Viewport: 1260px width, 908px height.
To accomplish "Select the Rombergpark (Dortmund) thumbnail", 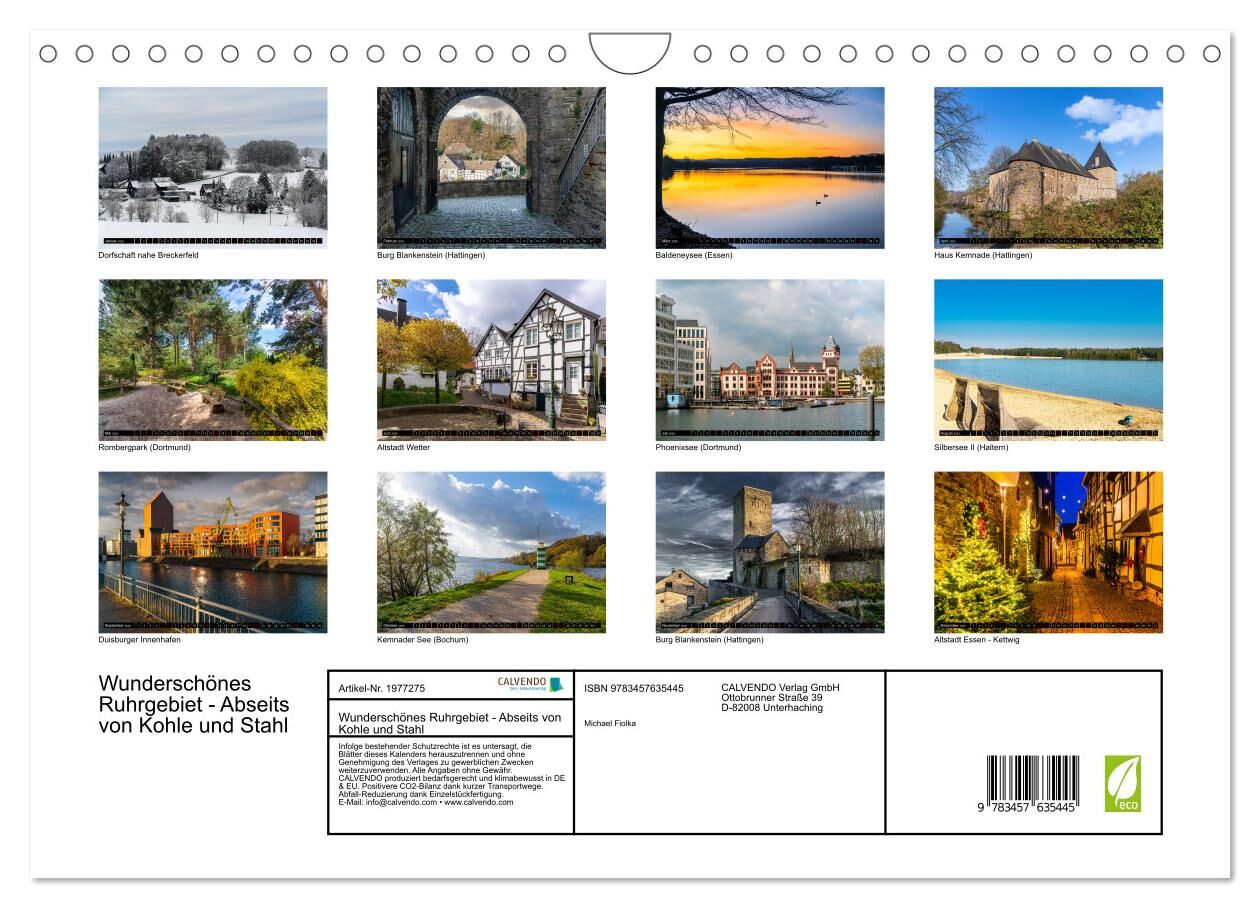I will (212, 359).
